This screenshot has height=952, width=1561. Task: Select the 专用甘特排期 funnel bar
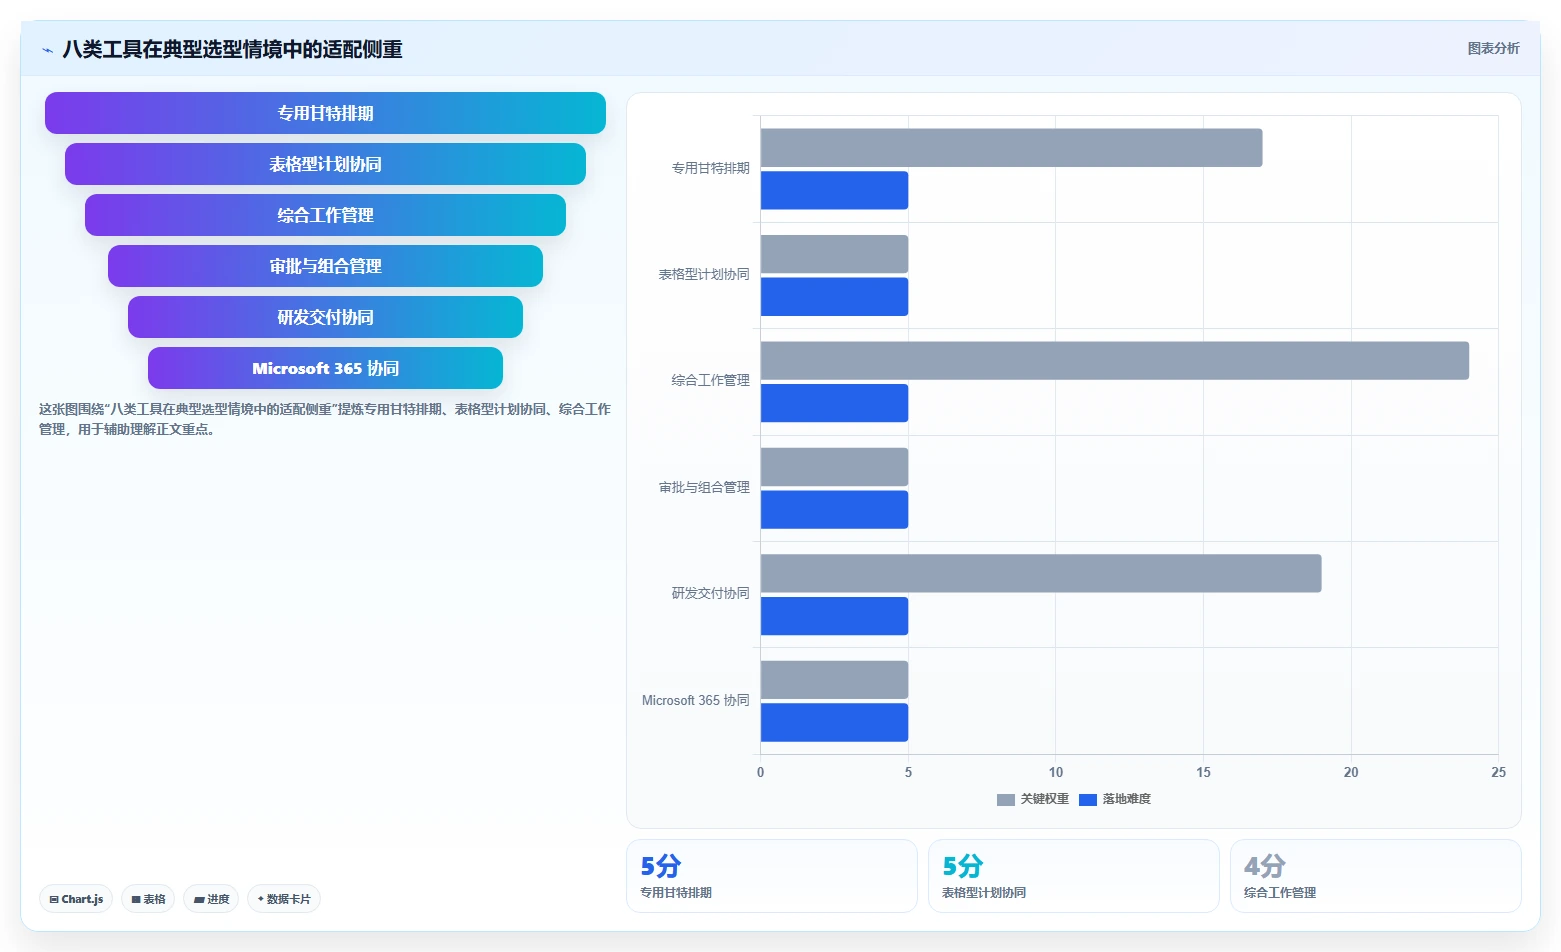coord(325,113)
